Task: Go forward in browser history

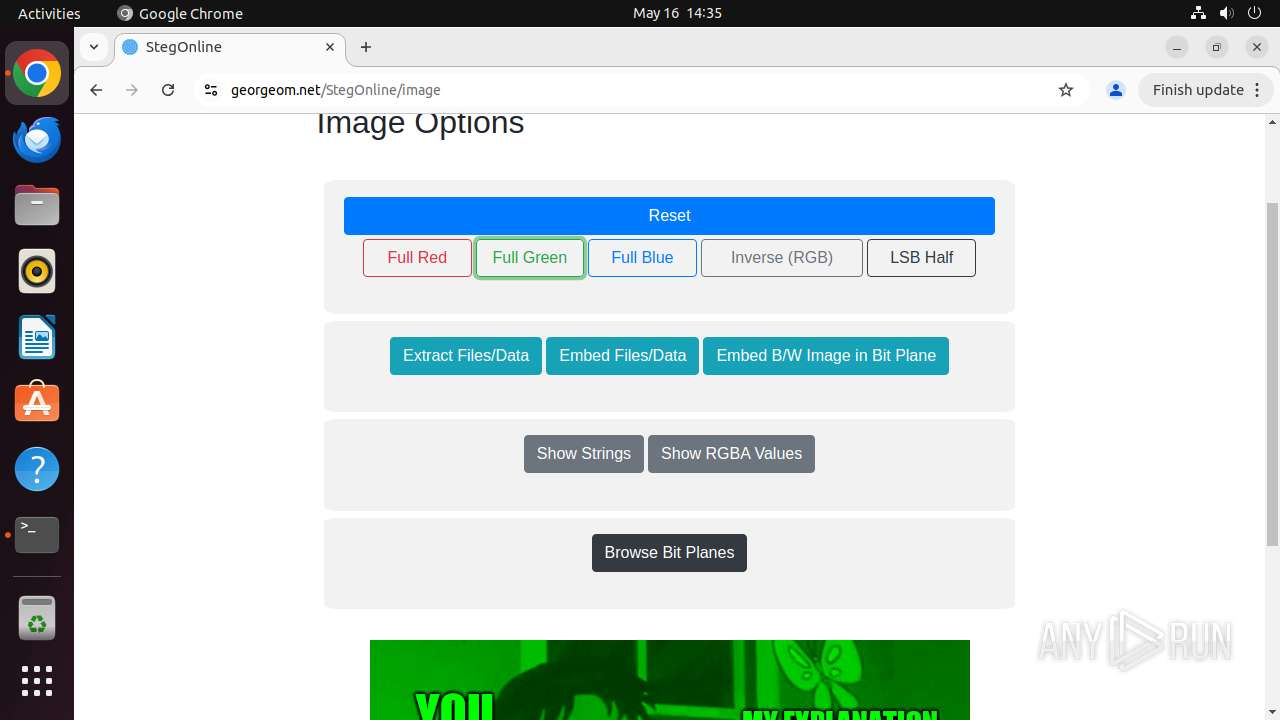Action: (x=132, y=90)
